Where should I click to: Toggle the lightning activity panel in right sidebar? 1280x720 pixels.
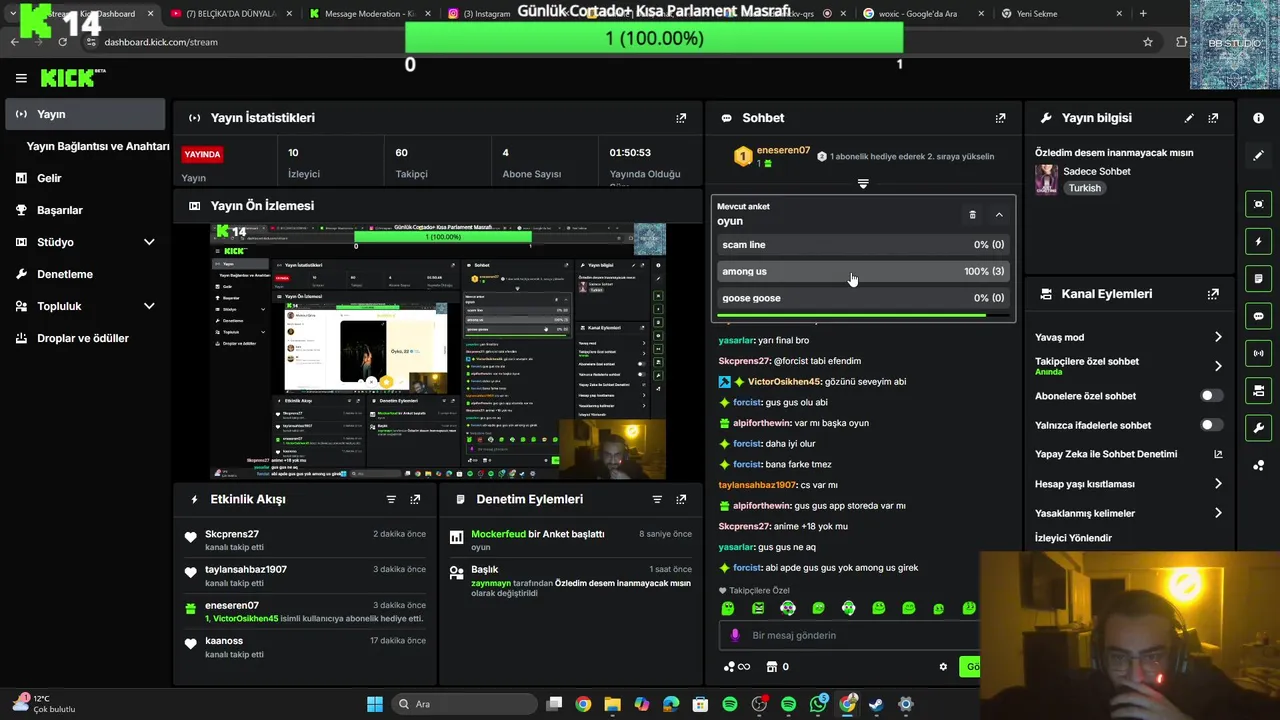click(x=1258, y=241)
